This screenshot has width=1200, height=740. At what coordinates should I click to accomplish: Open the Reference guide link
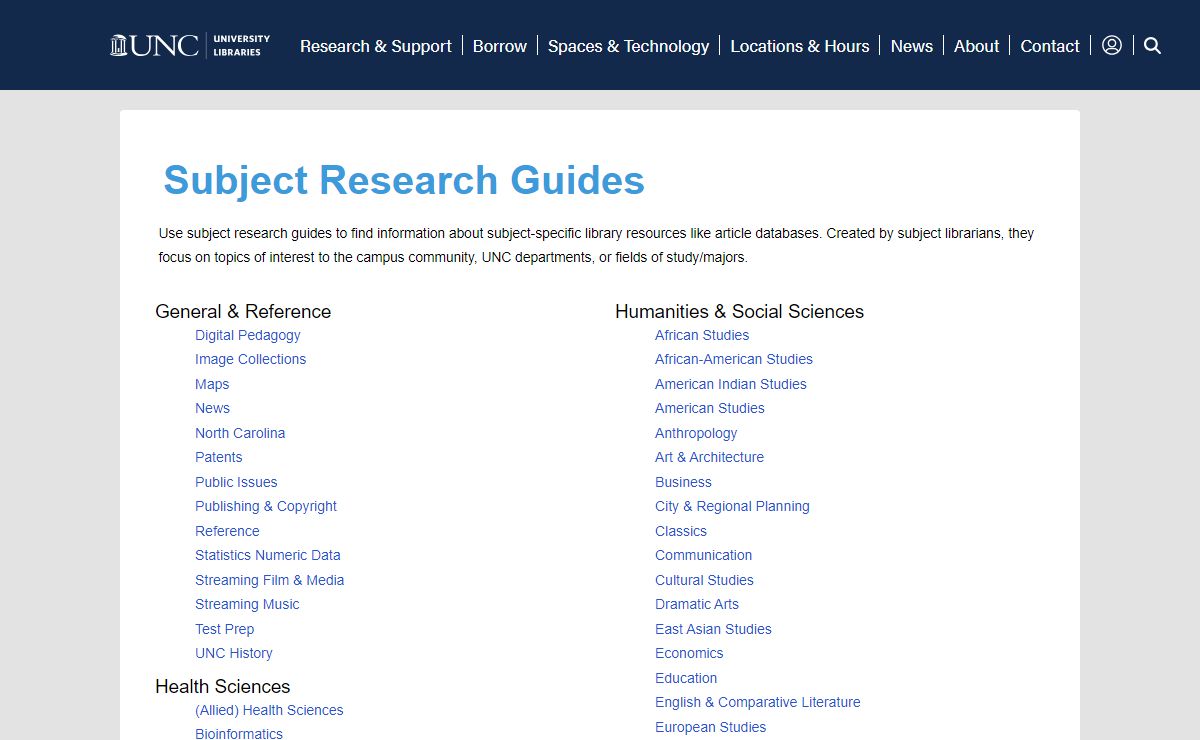coord(227,531)
